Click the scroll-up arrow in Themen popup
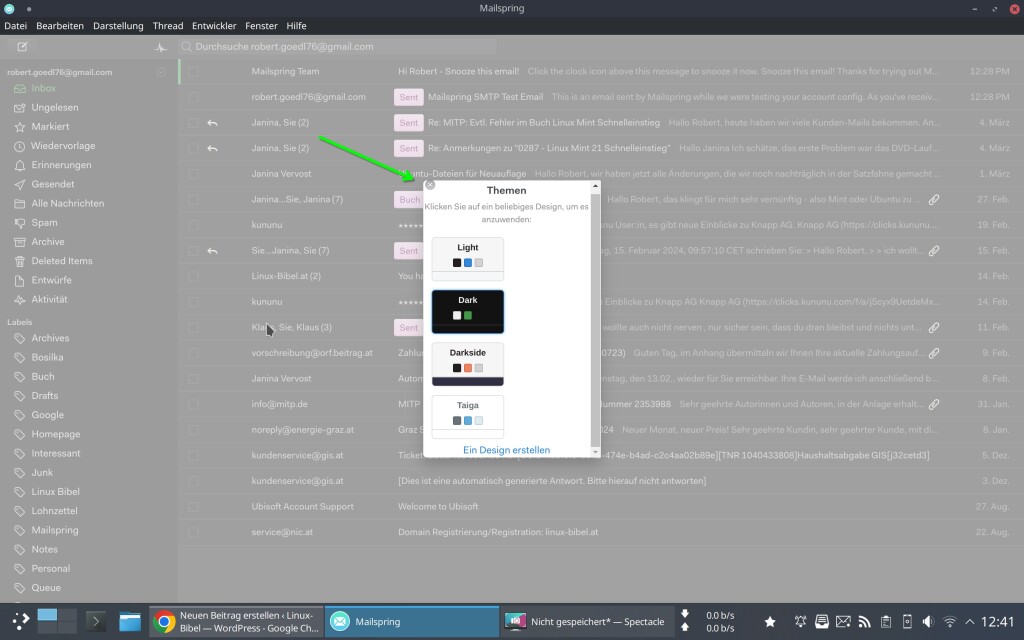This screenshot has width=1024, height=640. (595, 187)
